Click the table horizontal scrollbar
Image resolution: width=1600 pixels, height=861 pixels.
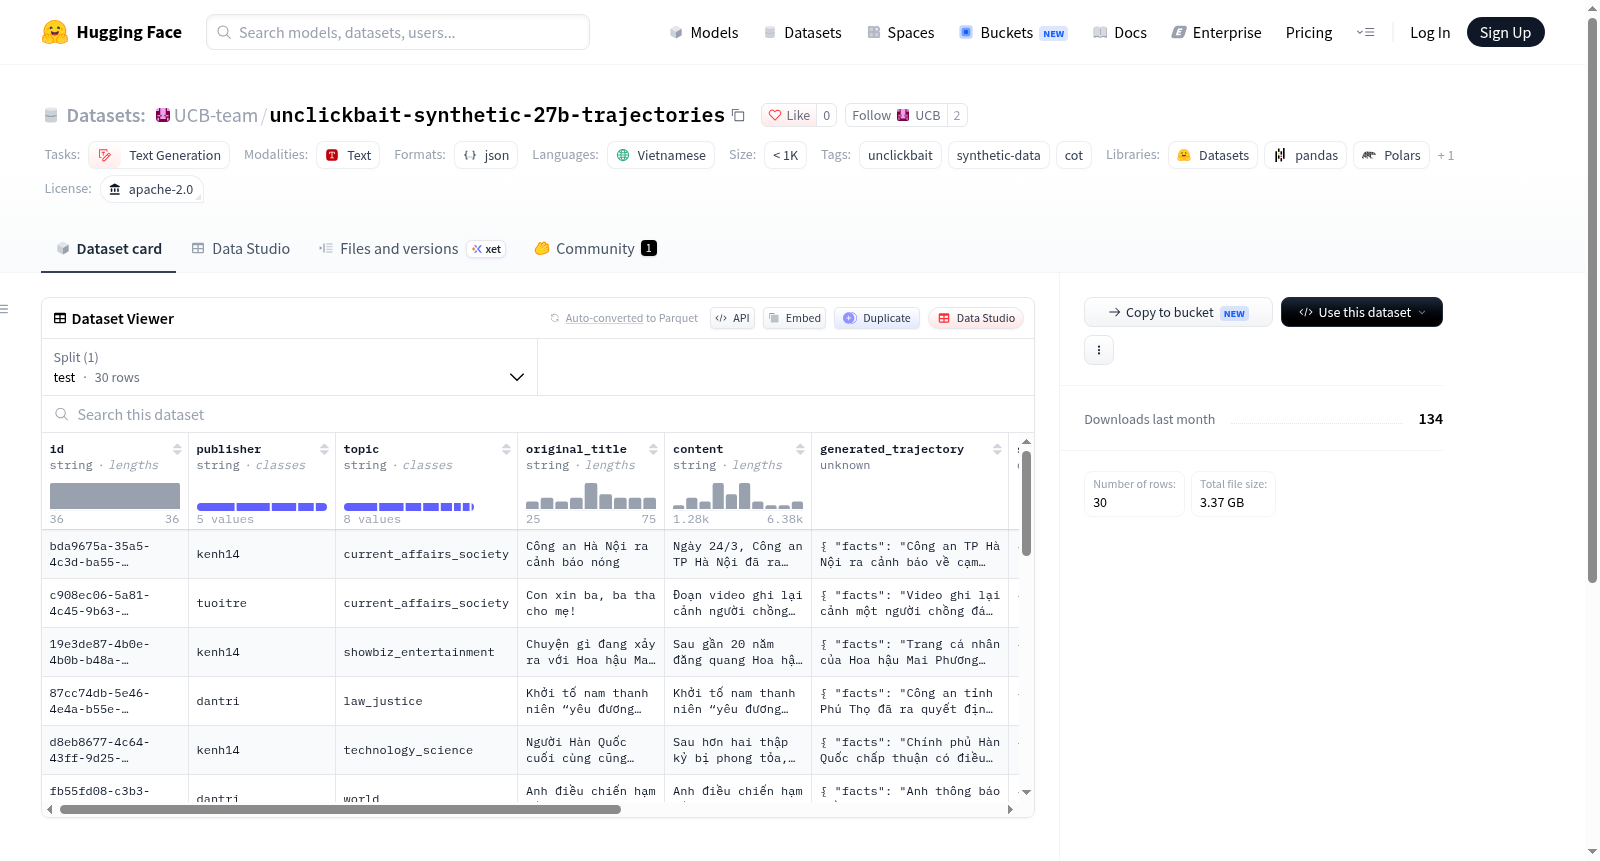point(340,809)
